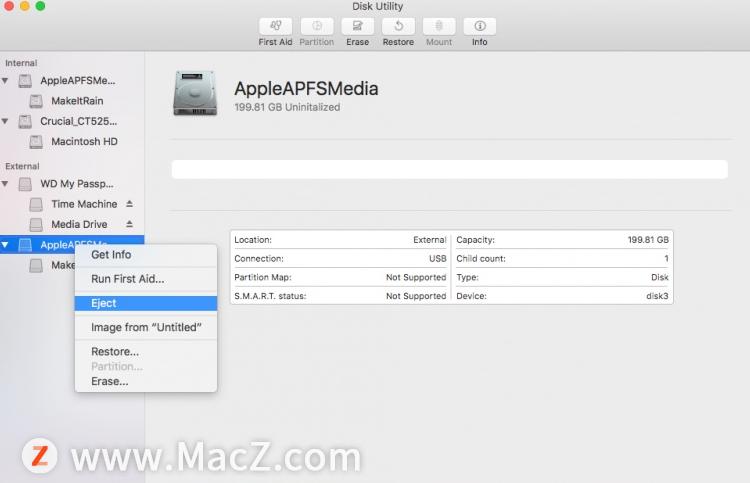Click the Device value disk3
The height and width of the screenshot is (483, 750).
pos(657,296)
